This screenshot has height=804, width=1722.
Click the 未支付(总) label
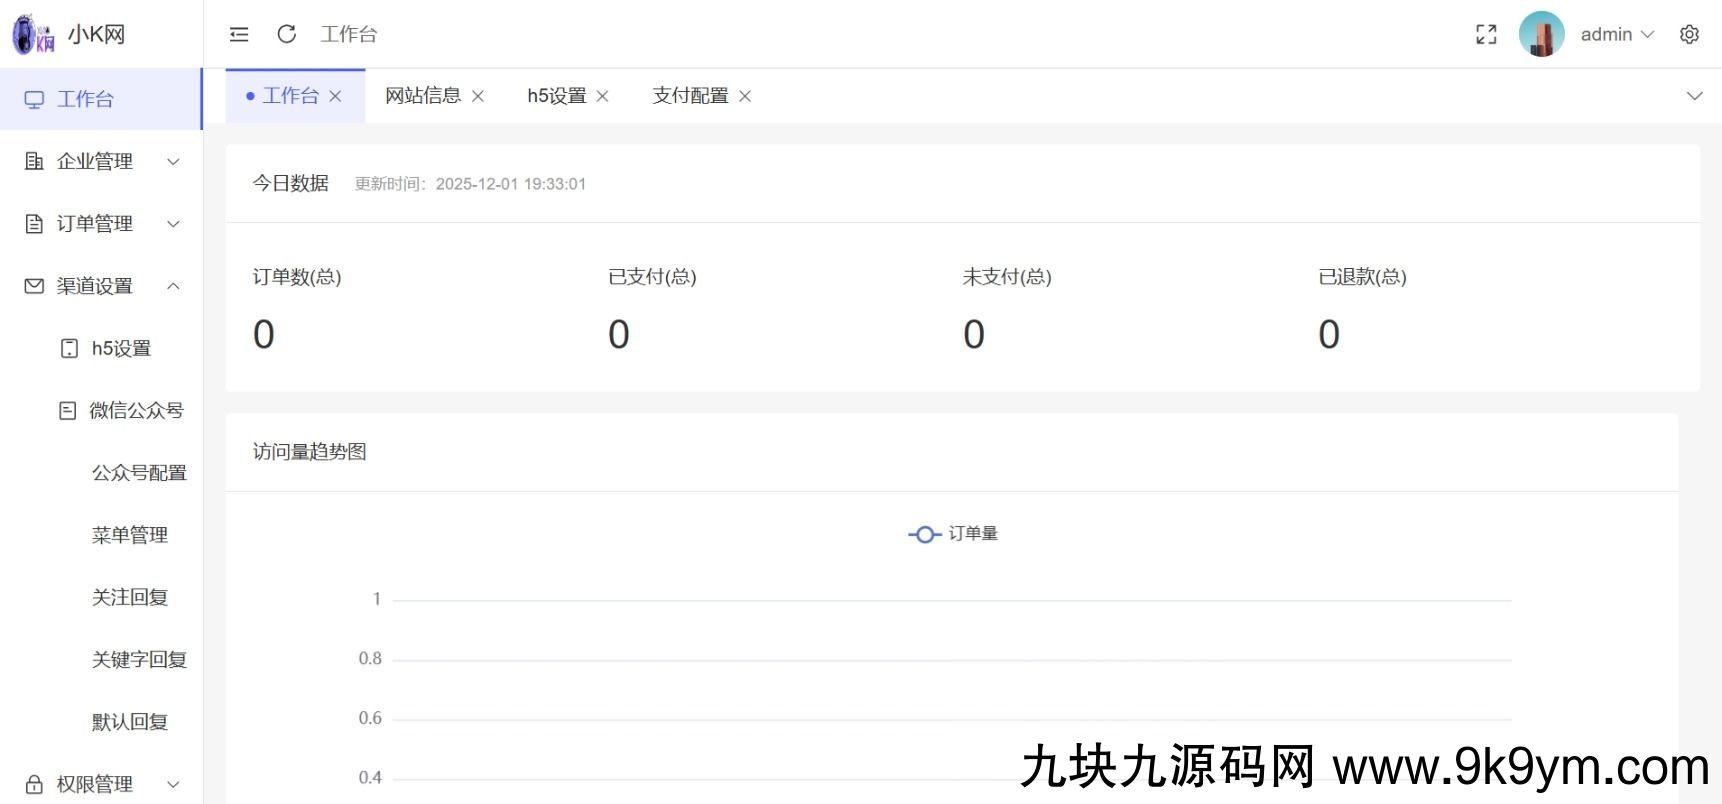coord(1007,277)
